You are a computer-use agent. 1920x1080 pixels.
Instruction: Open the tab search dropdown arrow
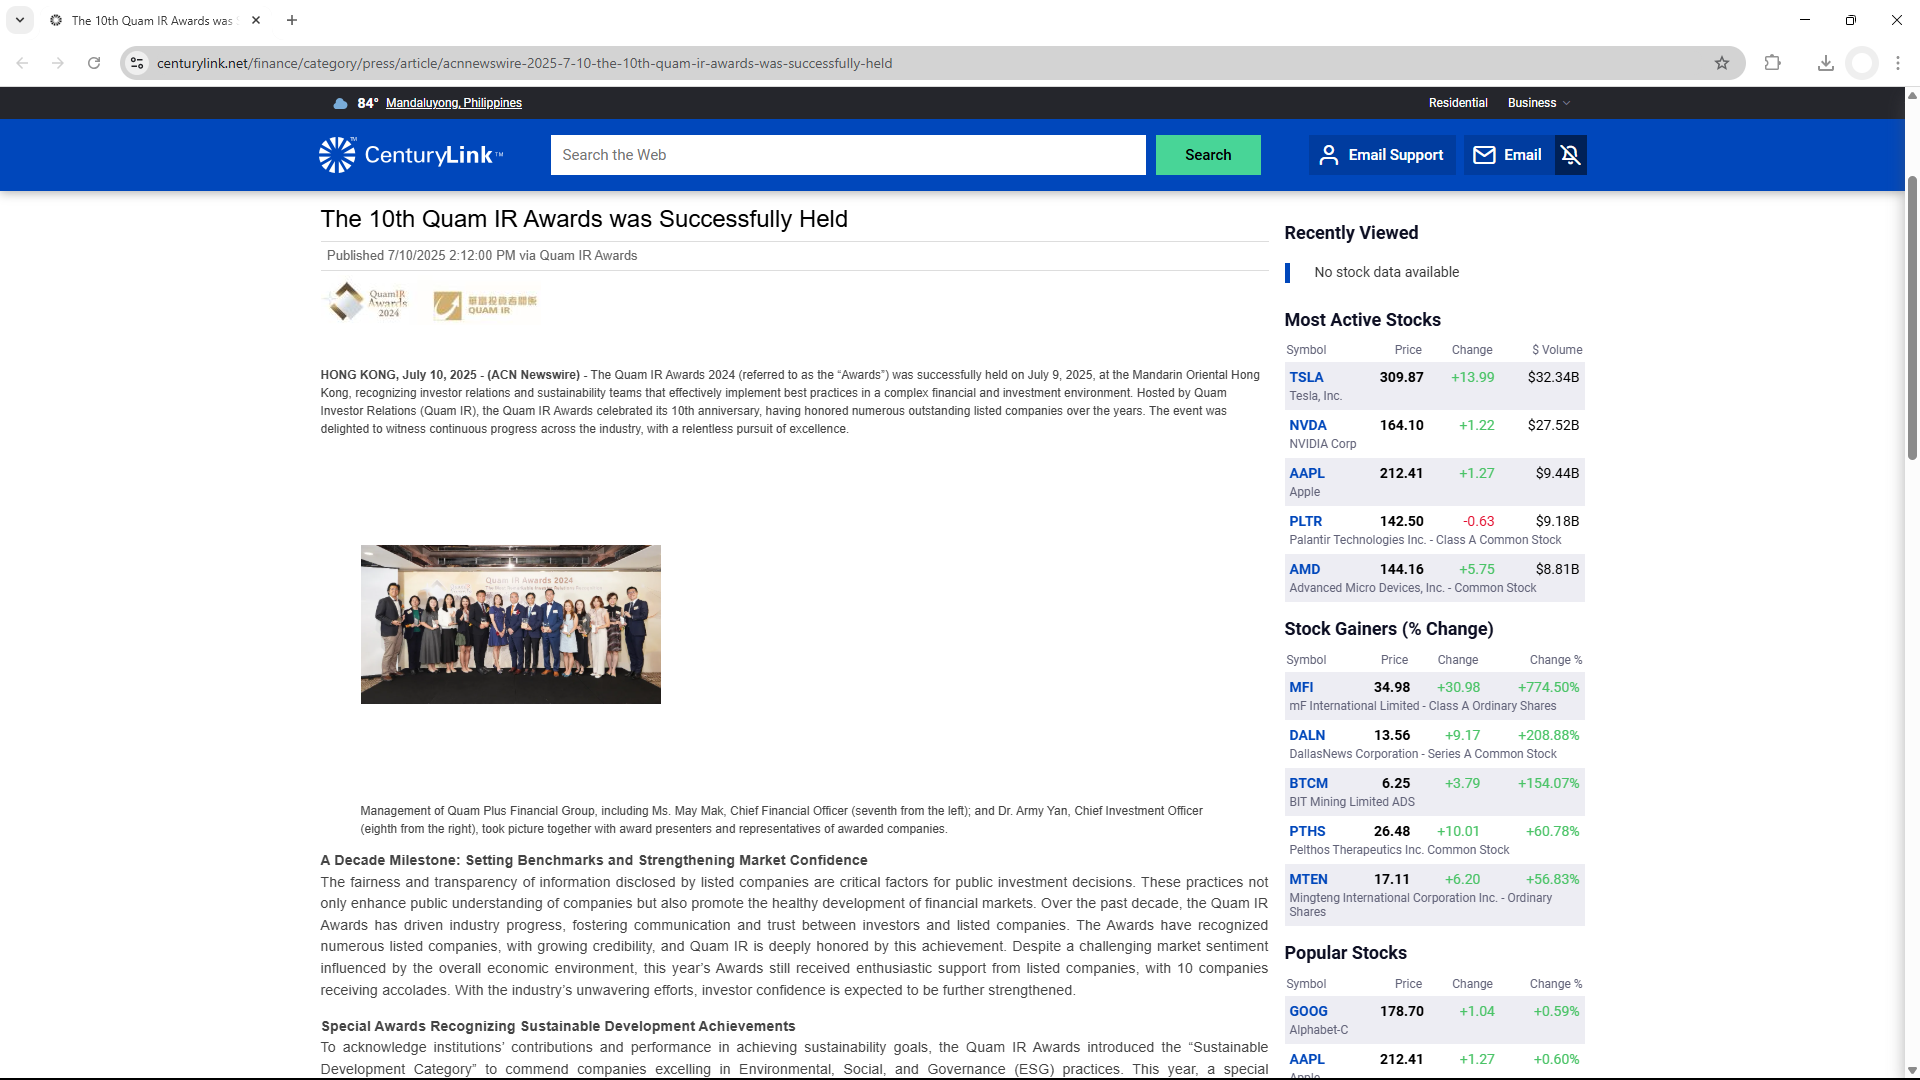(19, 20)
